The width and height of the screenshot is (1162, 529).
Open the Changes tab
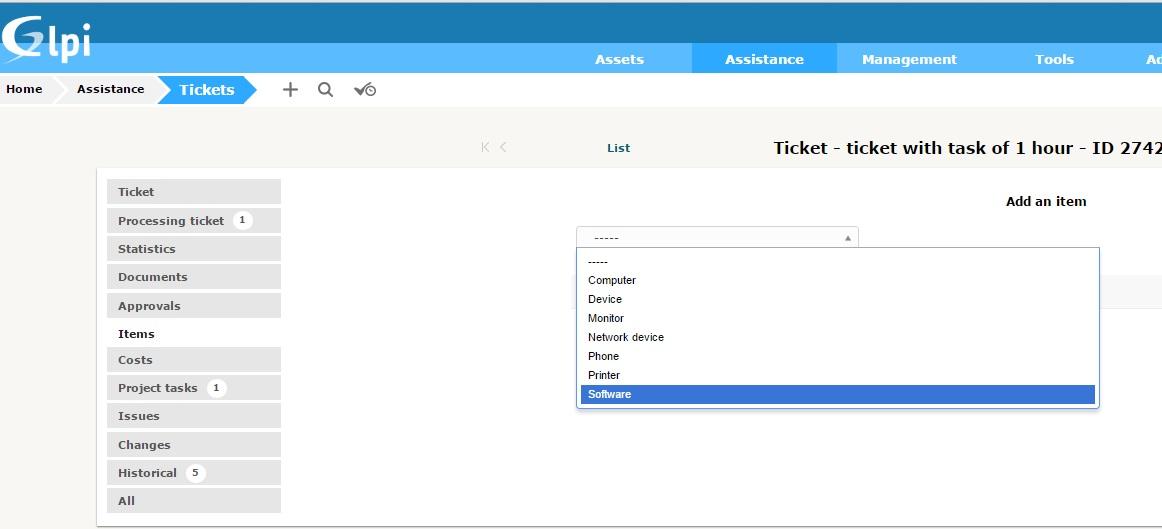tap(194, 445)
